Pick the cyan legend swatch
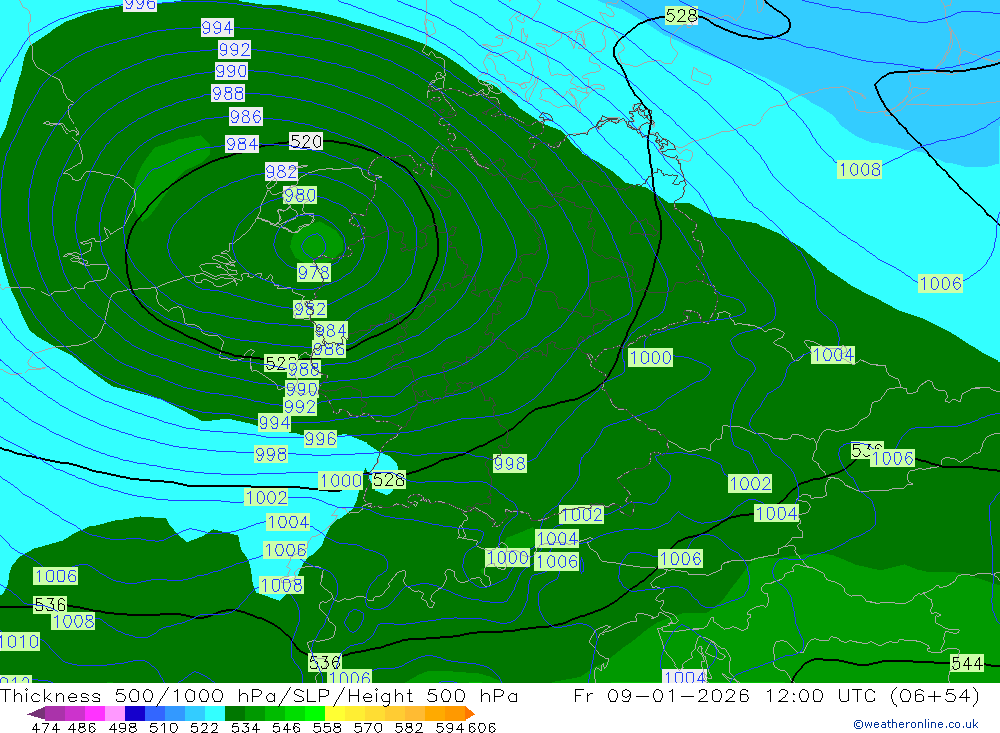 (215, 713)
